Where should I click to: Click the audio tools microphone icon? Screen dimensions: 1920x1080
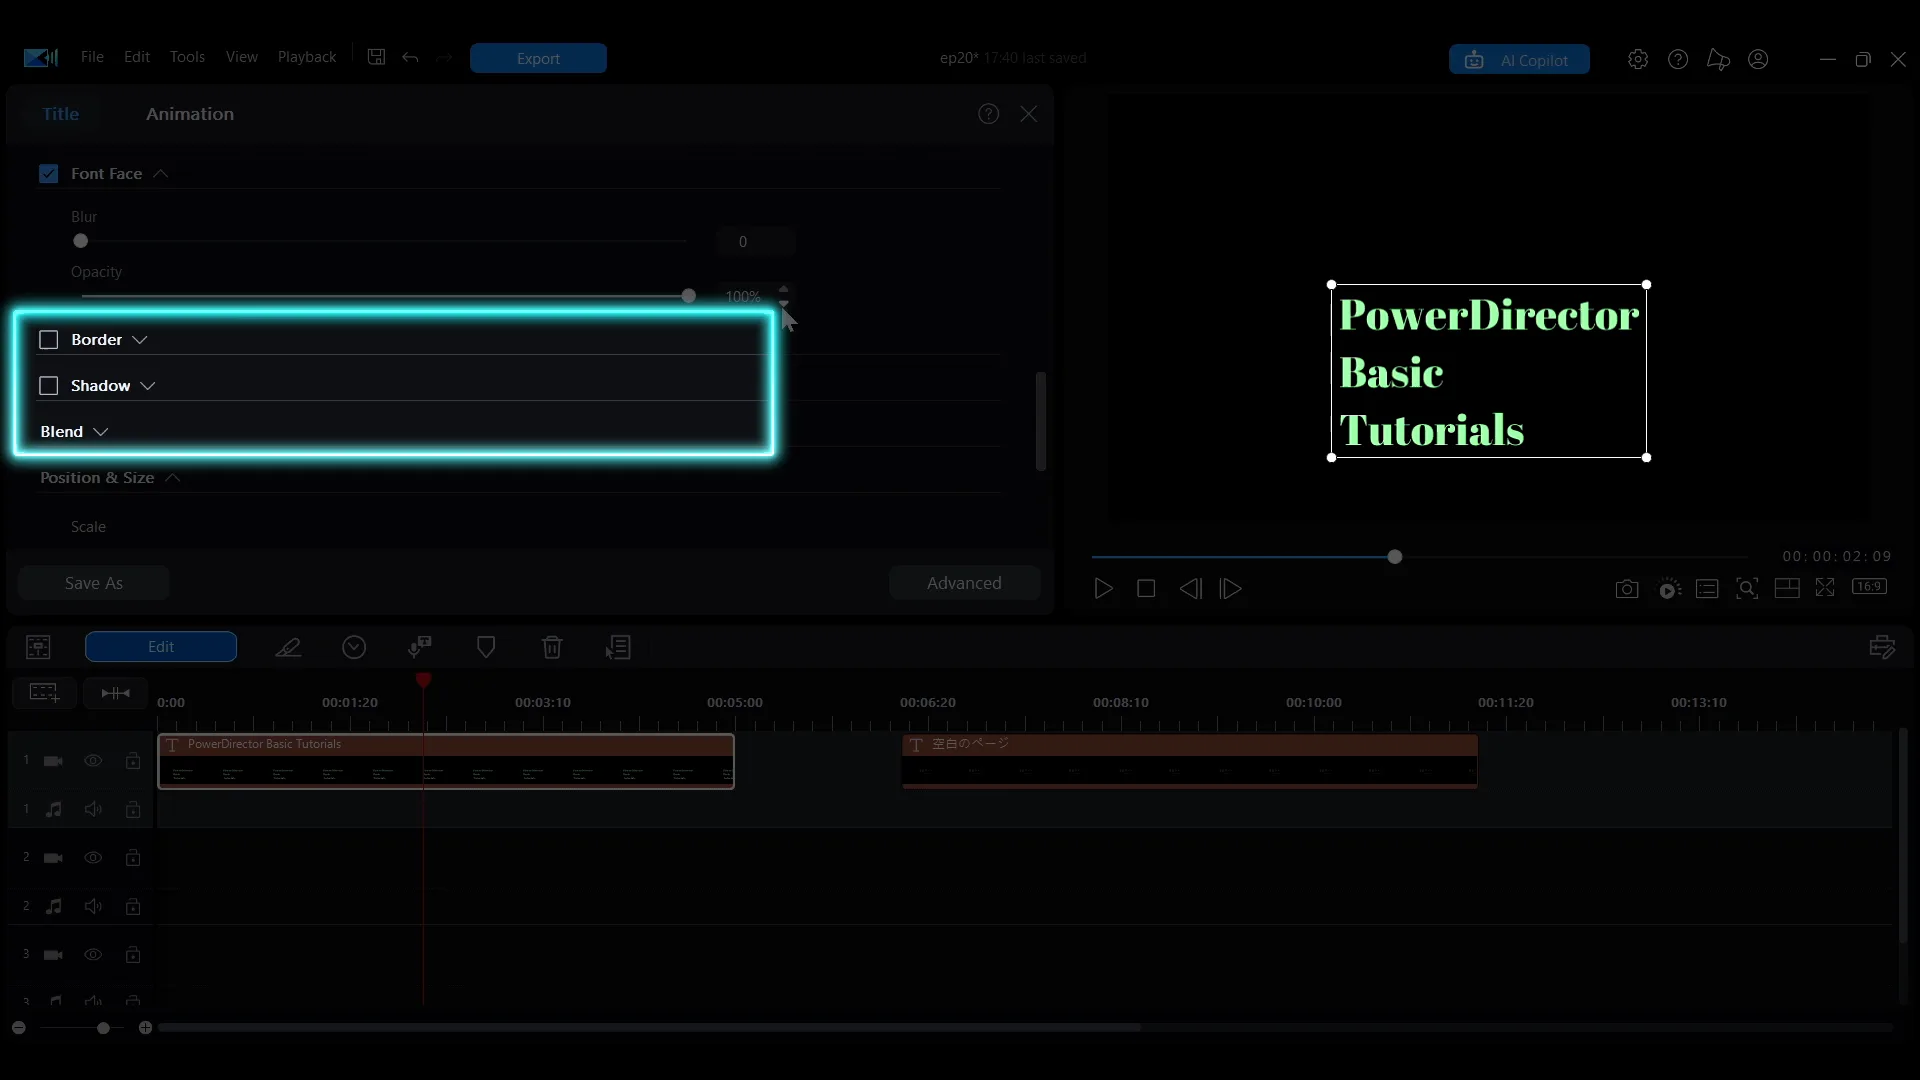(x=420, y=647)
